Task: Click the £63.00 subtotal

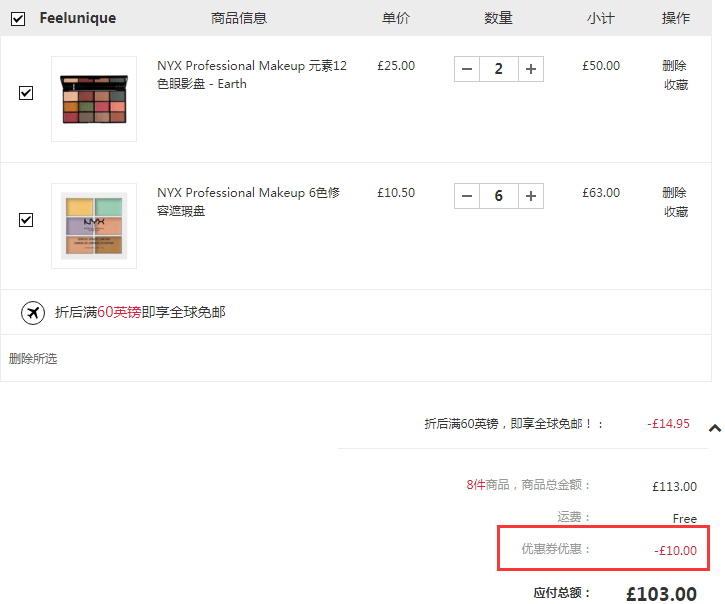Action: [x=601, y=192]
